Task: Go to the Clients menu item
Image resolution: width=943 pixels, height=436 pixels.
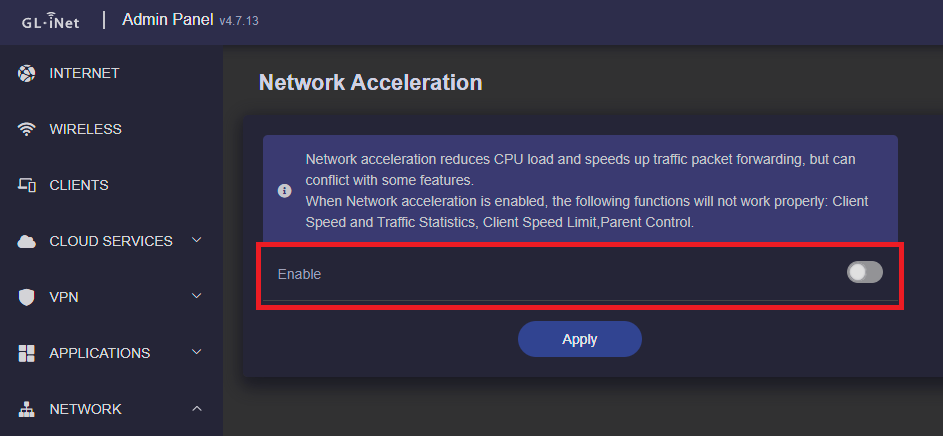Action: coord(79,185)
